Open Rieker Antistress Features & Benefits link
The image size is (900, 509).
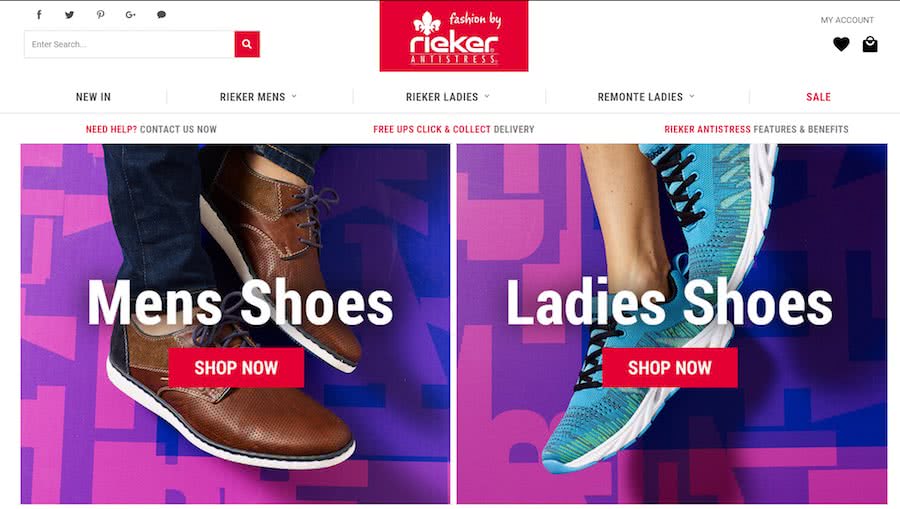pyautogui.click(x=756, y=129)
